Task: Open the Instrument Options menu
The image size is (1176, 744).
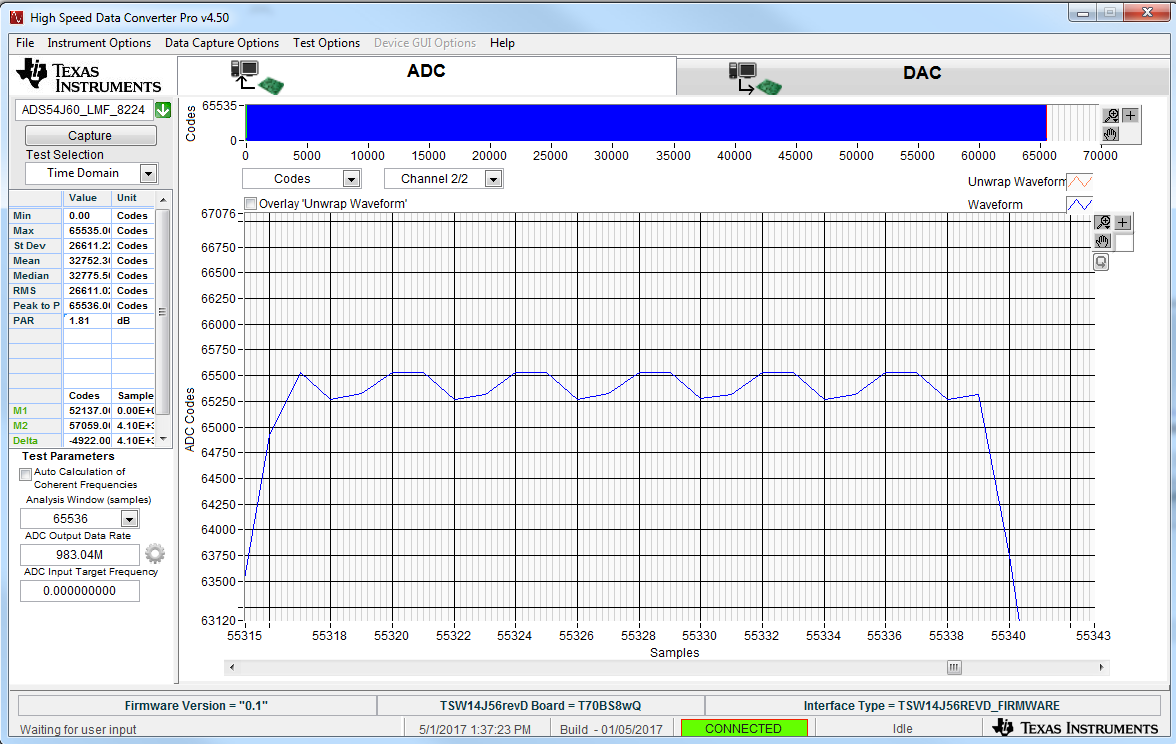Action: tap(99, 43)
